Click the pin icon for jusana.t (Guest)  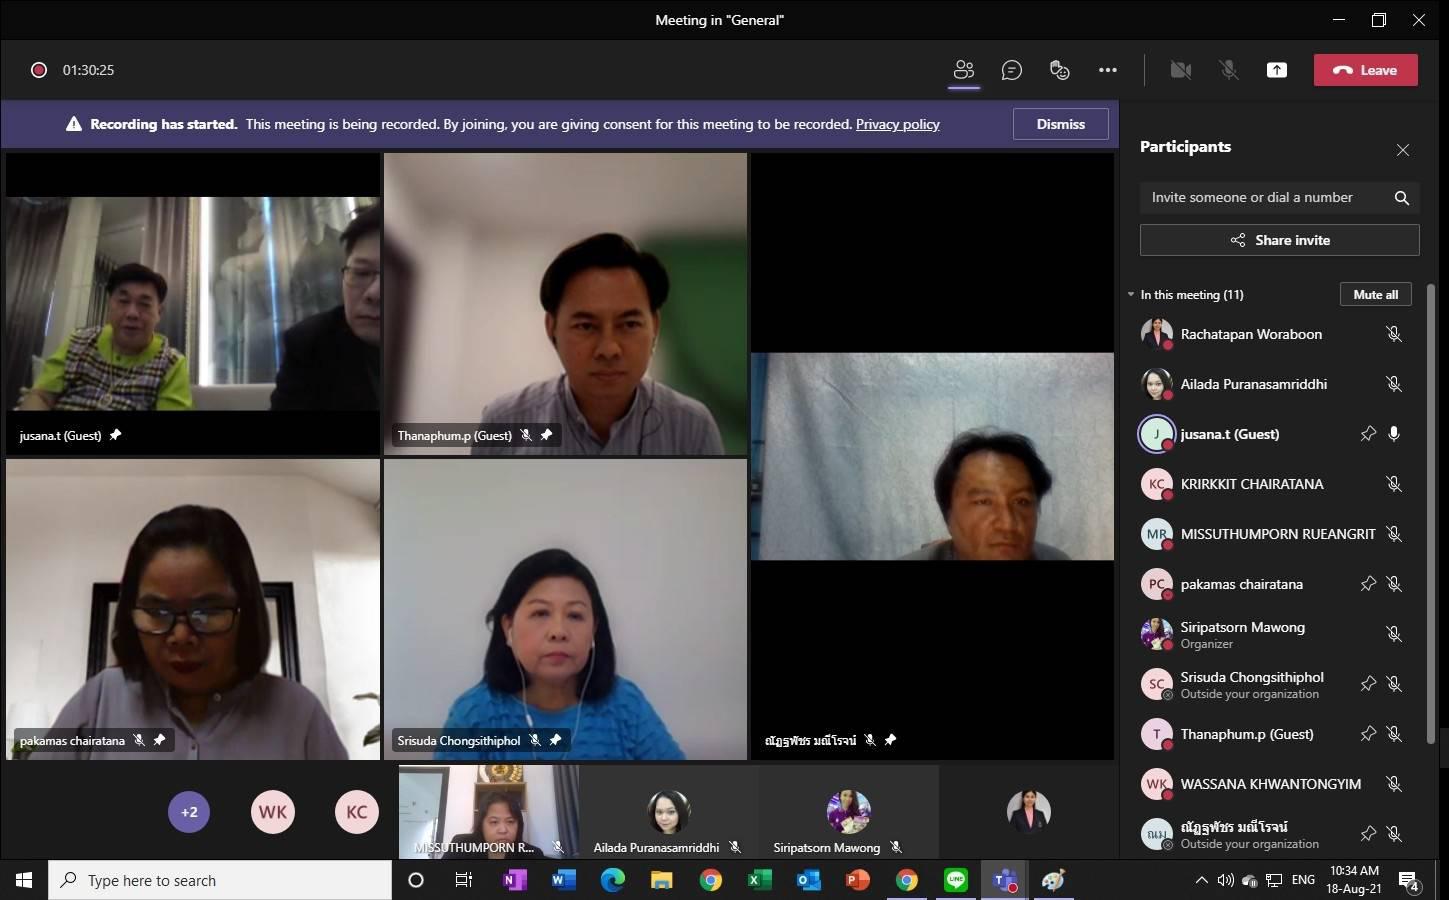click(x=1368, y=434)
